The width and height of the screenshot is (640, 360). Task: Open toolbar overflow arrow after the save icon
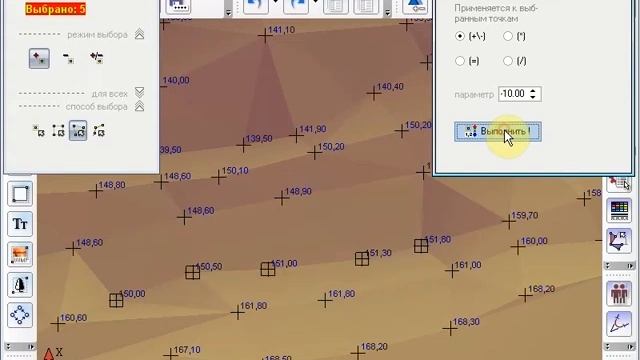[x=228, y=13]
